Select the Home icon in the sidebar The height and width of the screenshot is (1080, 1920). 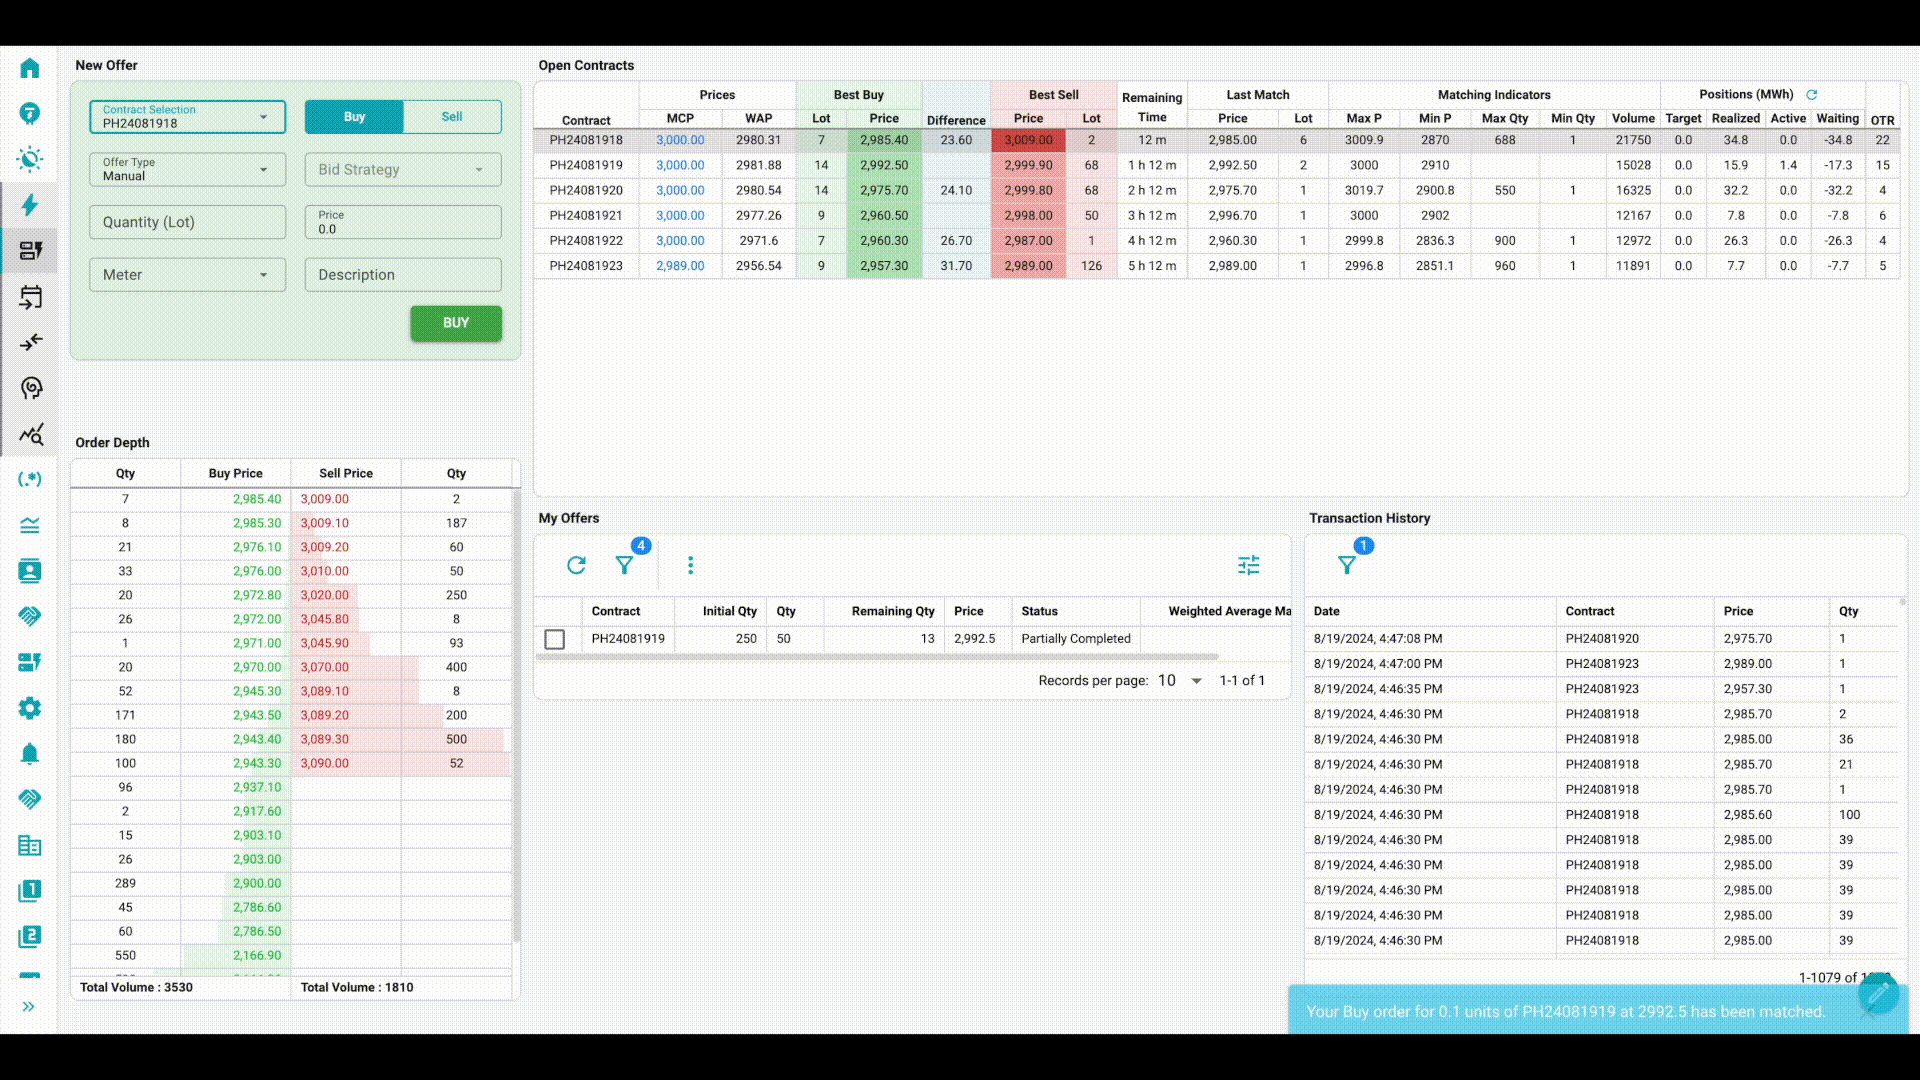30,67
